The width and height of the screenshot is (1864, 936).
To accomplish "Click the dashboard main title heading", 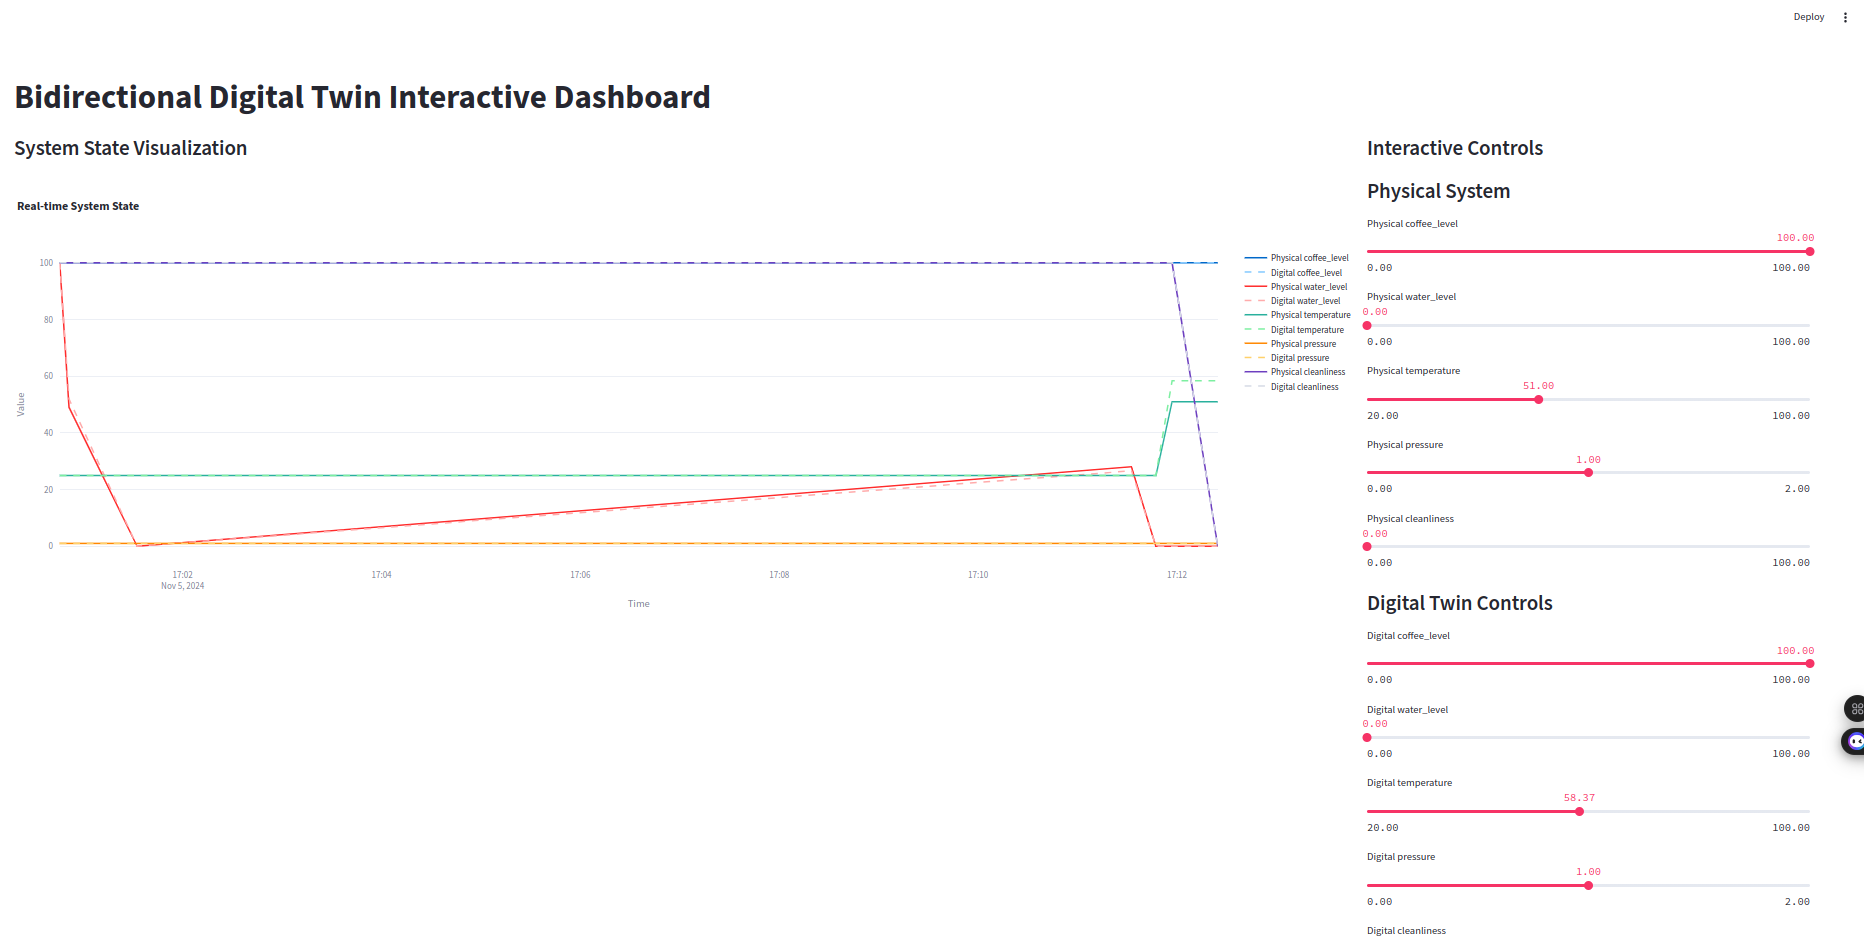I will 362,97.
